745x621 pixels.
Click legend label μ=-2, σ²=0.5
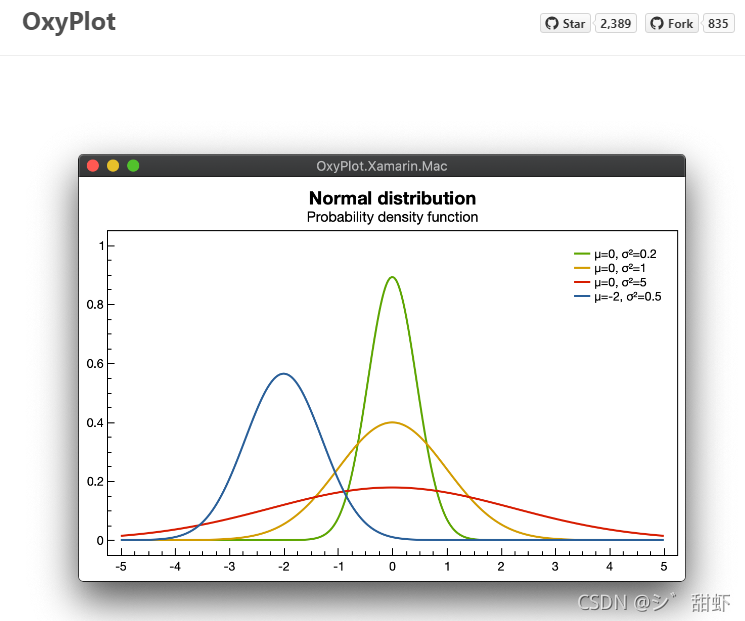(x=628, y=296)
